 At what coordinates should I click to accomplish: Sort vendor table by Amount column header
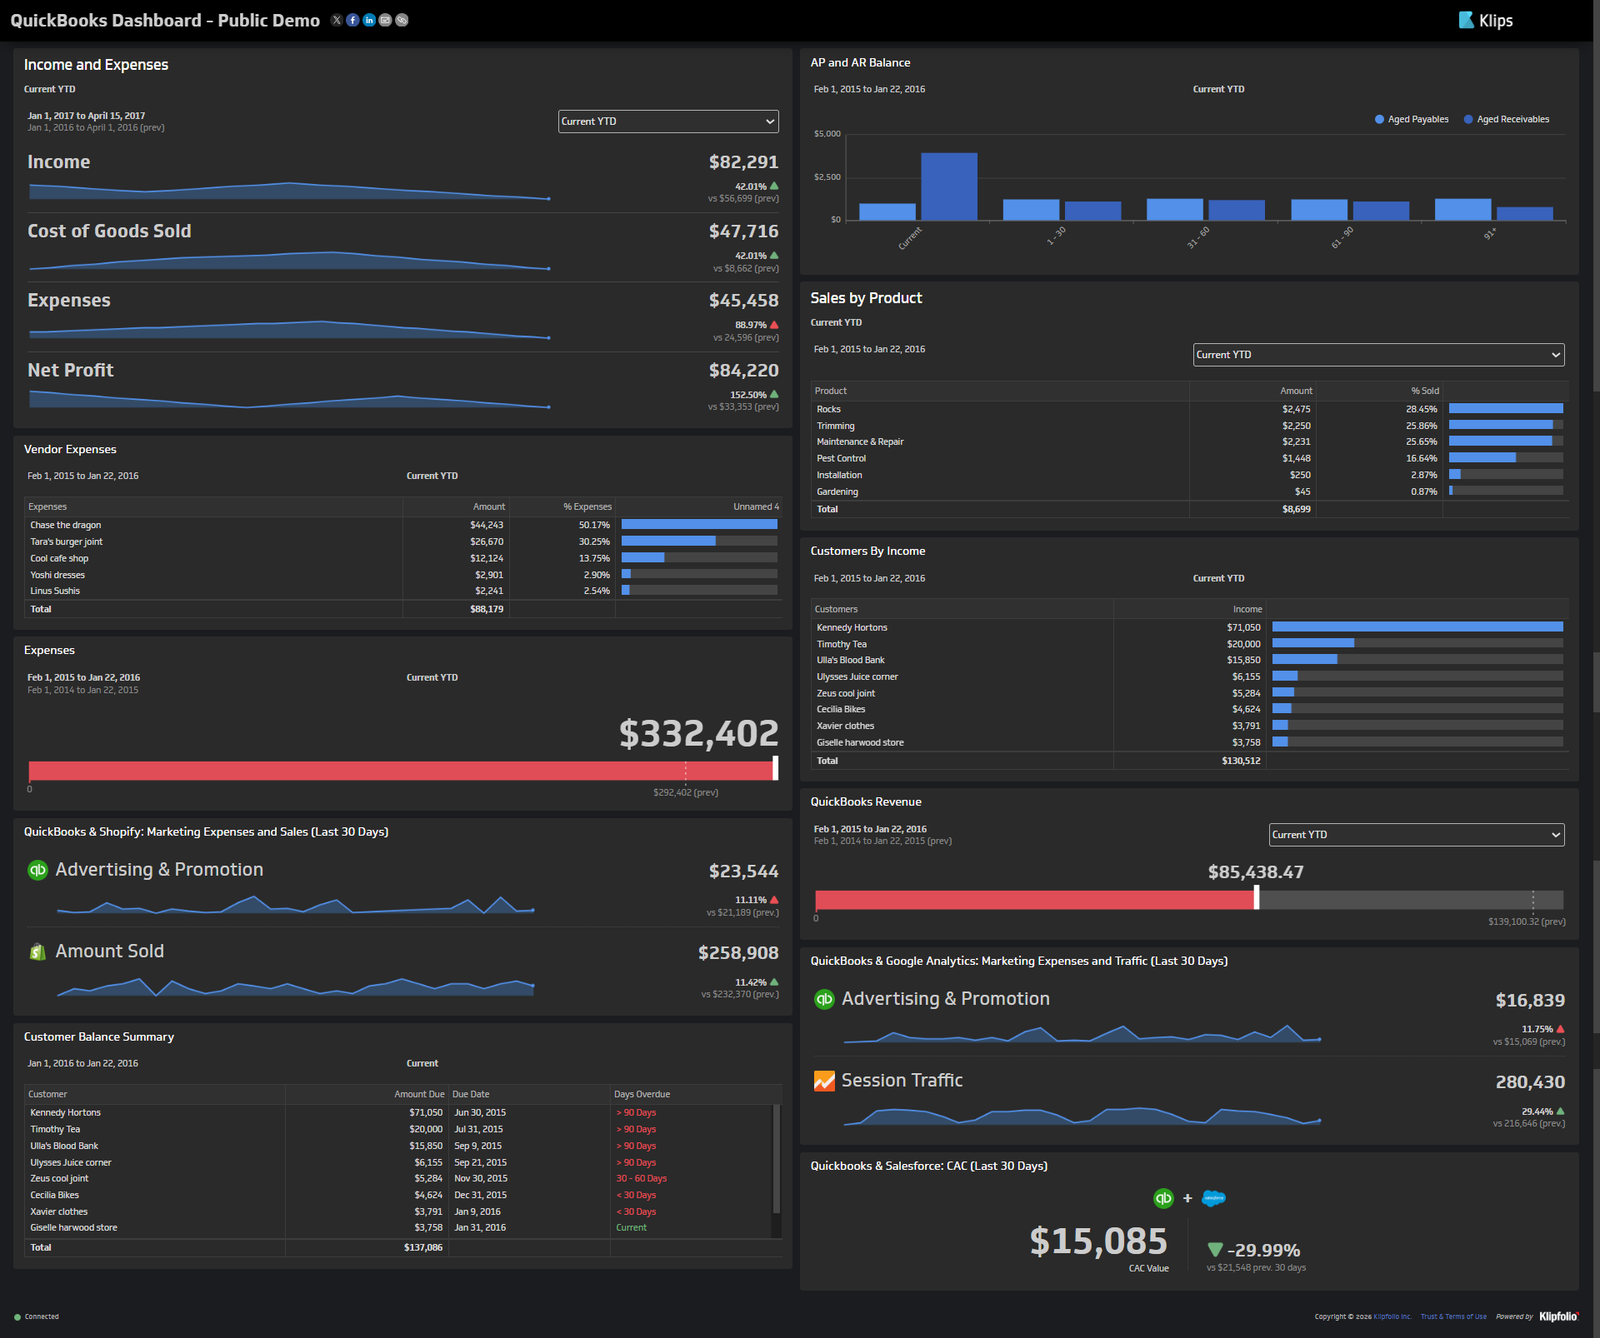tap(489, 507)
